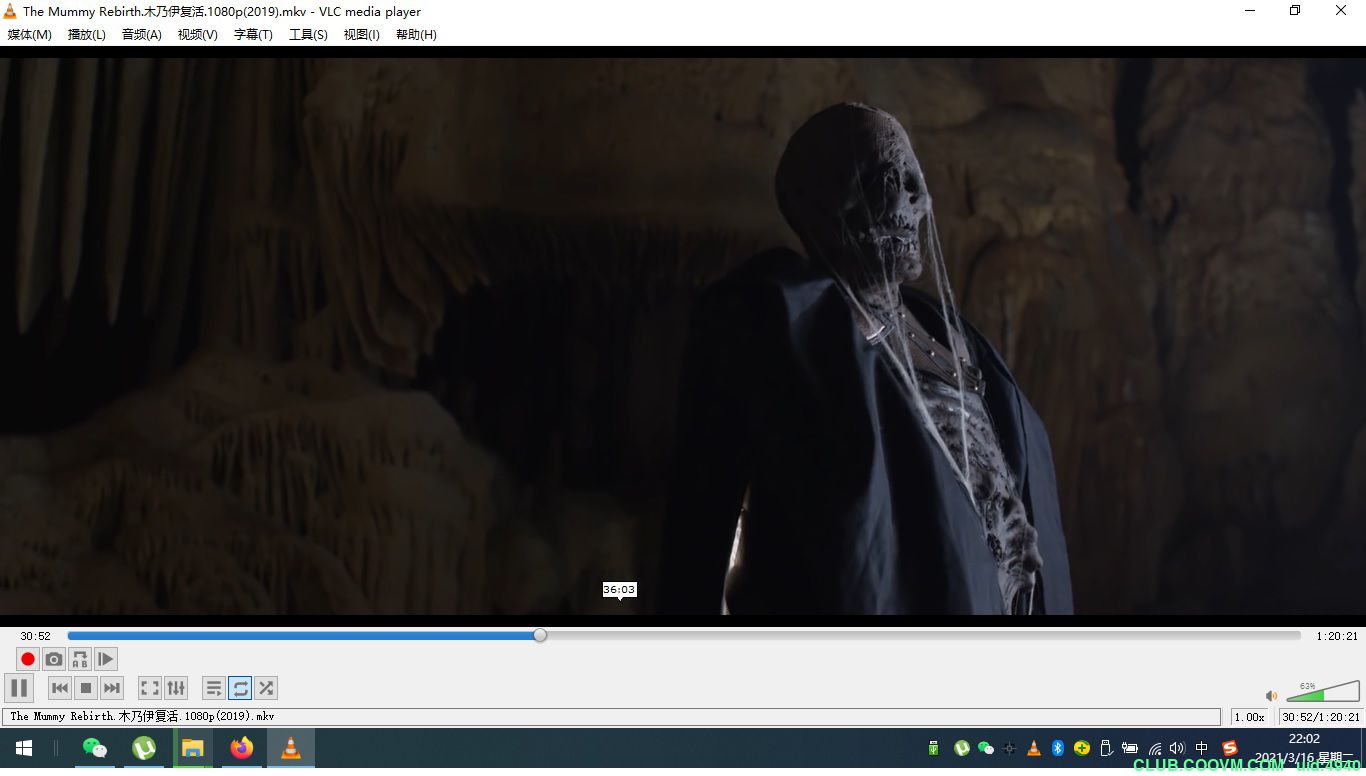1366x776 pixels.
Task: Open WeChat from the taskbar
Action: pos(95,748)
